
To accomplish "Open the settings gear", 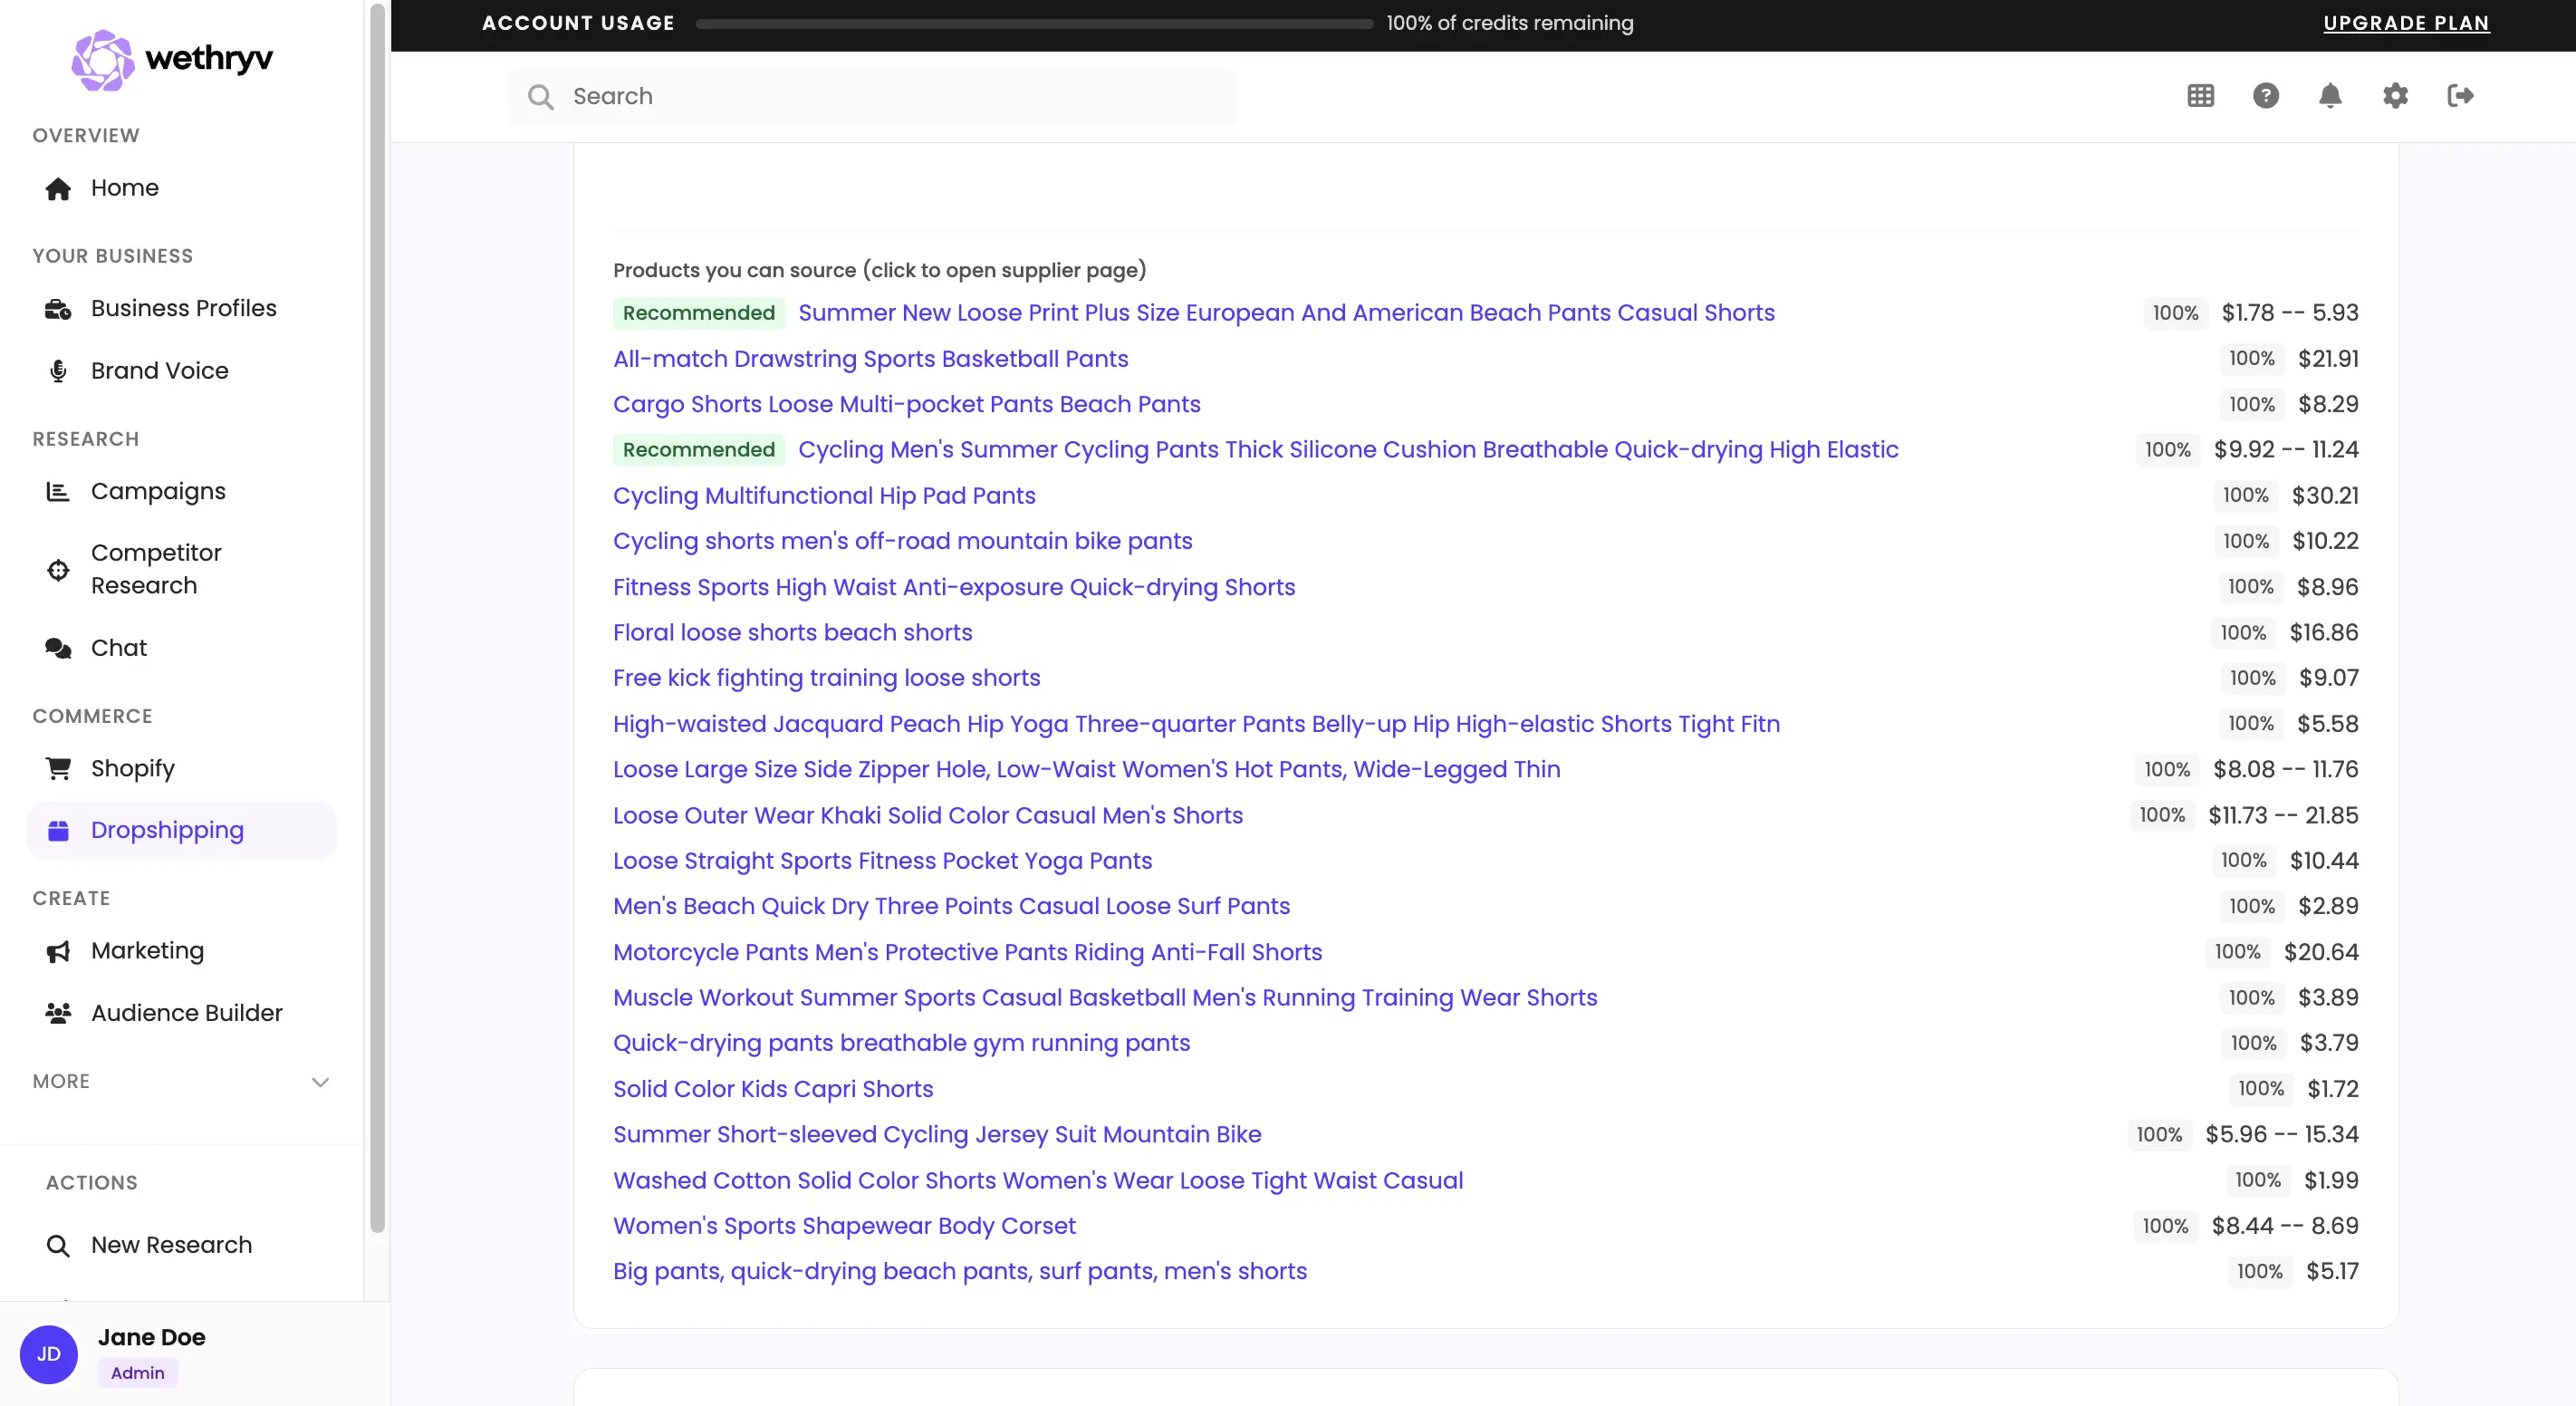I will [2395, 95].
